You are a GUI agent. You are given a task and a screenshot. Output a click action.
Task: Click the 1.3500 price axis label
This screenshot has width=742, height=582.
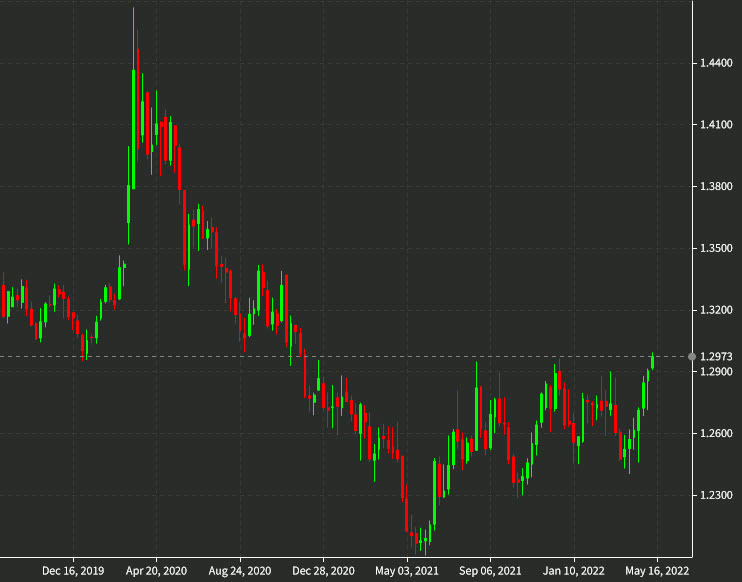coord(716,248)
